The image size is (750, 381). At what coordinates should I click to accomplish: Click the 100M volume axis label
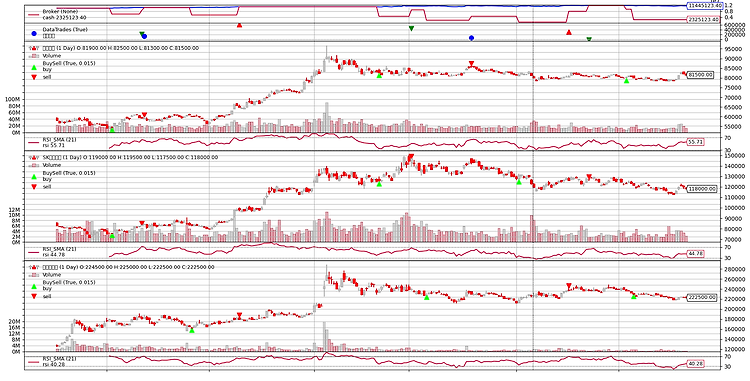(x=12, y=99)
